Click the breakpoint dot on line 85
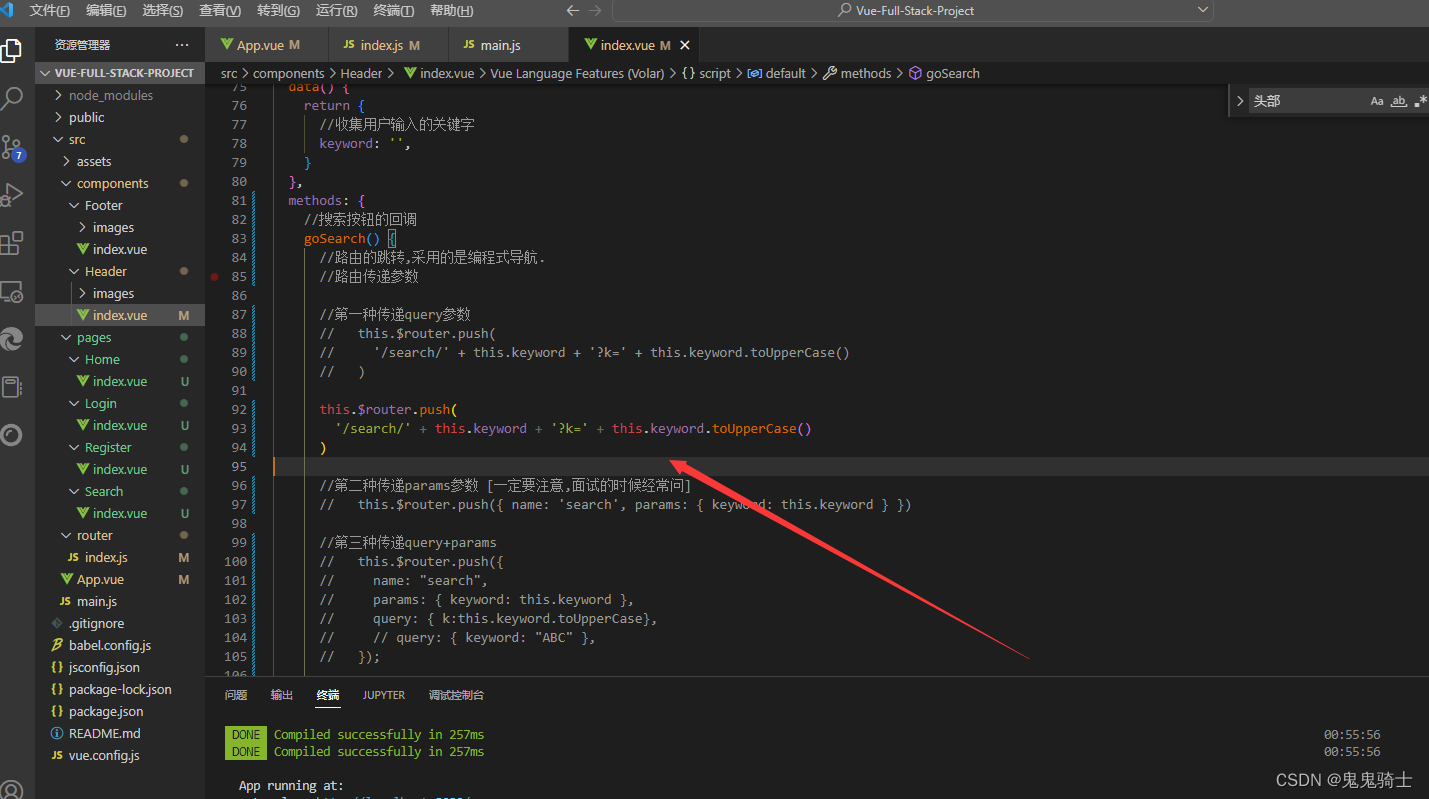The height and width of the screenshot is (799, 1429). tap(214, 276)
